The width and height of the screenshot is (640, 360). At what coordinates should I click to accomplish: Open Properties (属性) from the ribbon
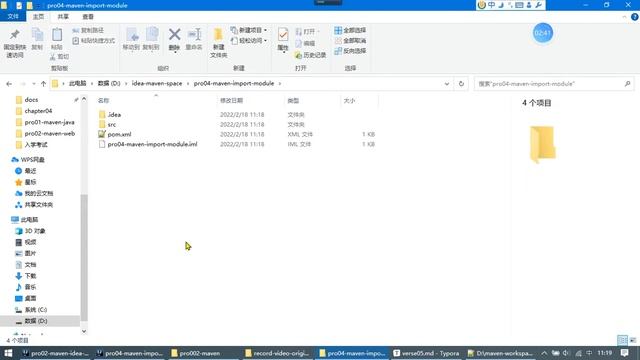(x=283, y=39)
